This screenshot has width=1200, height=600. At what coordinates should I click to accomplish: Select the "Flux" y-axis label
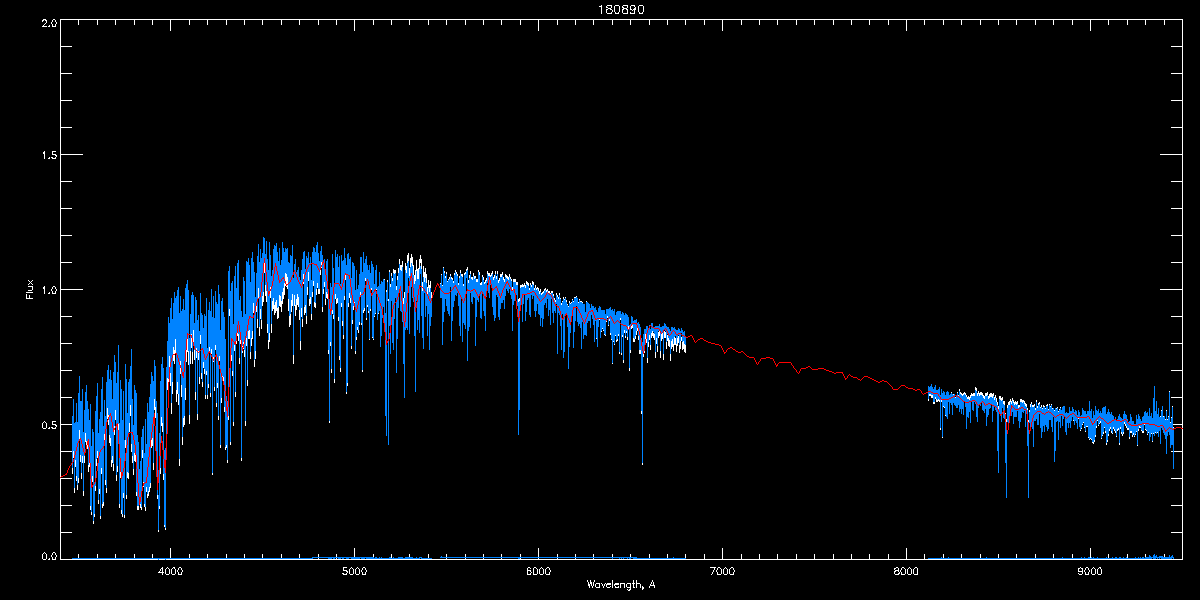tap(30, 289)
